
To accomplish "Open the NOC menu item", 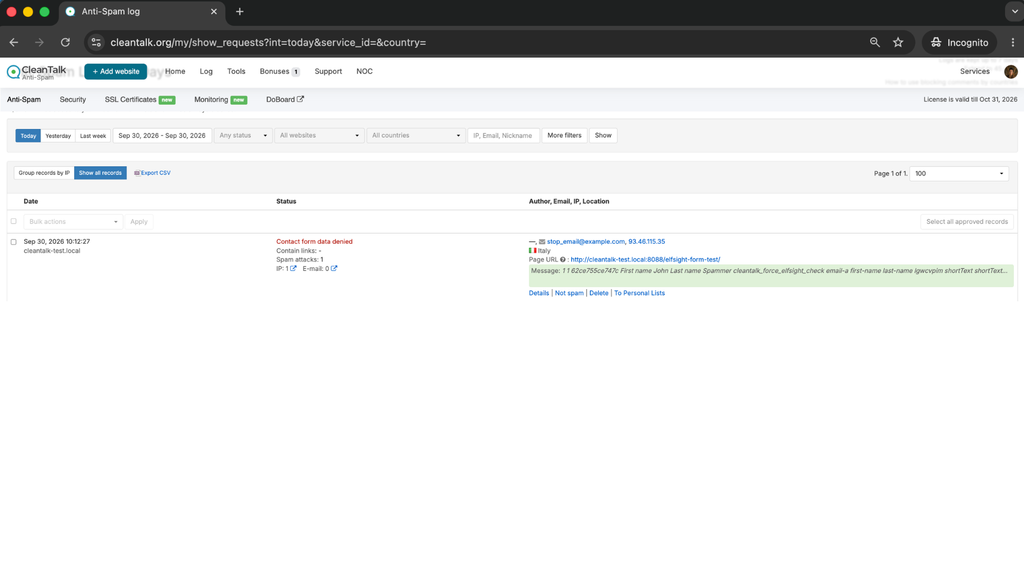I will 364,72.
